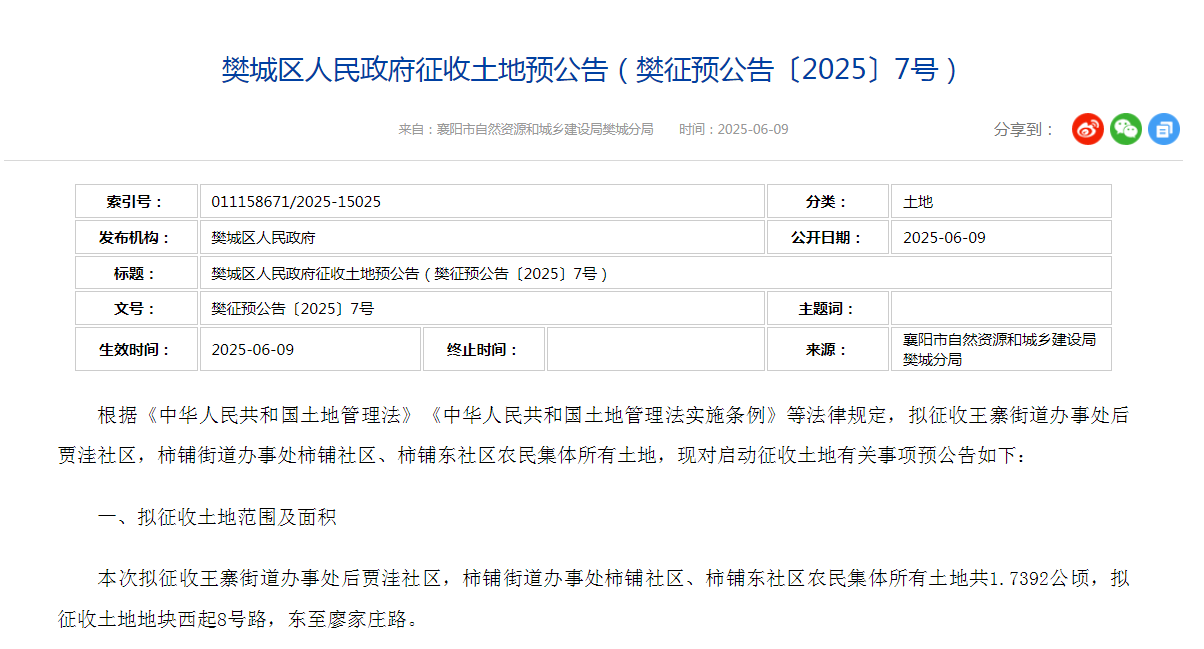Click the source text 来自：襄阳市自然资源和城乡建设局樊城分局
1204x649 pixels.
click(x=526, y=130)
